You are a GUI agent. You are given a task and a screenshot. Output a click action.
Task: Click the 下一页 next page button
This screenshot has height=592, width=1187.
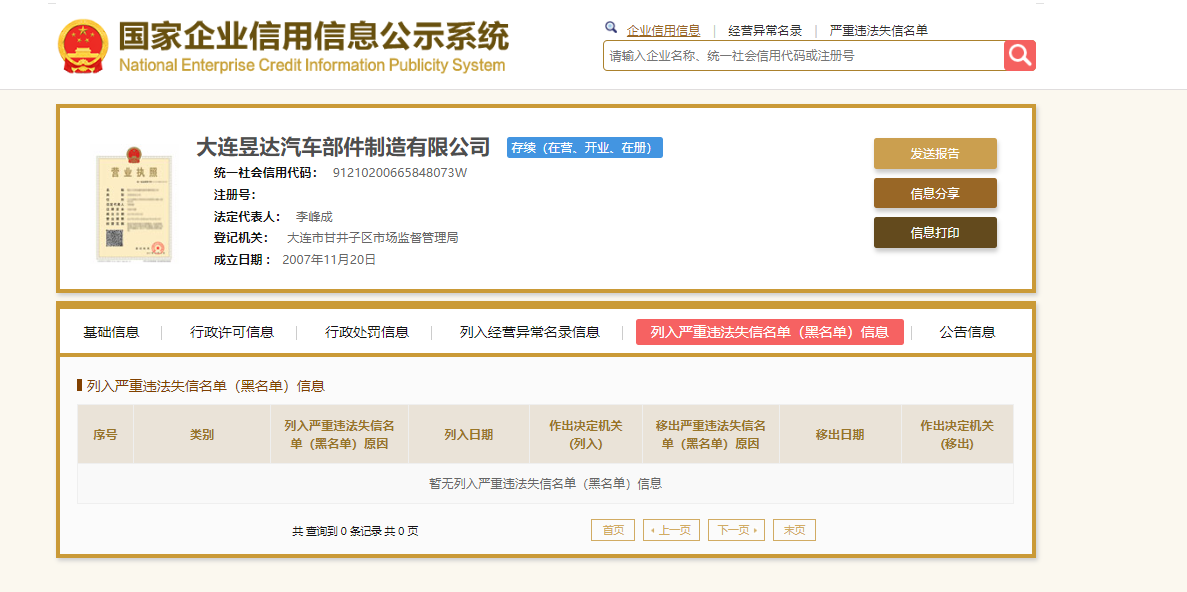737,530
